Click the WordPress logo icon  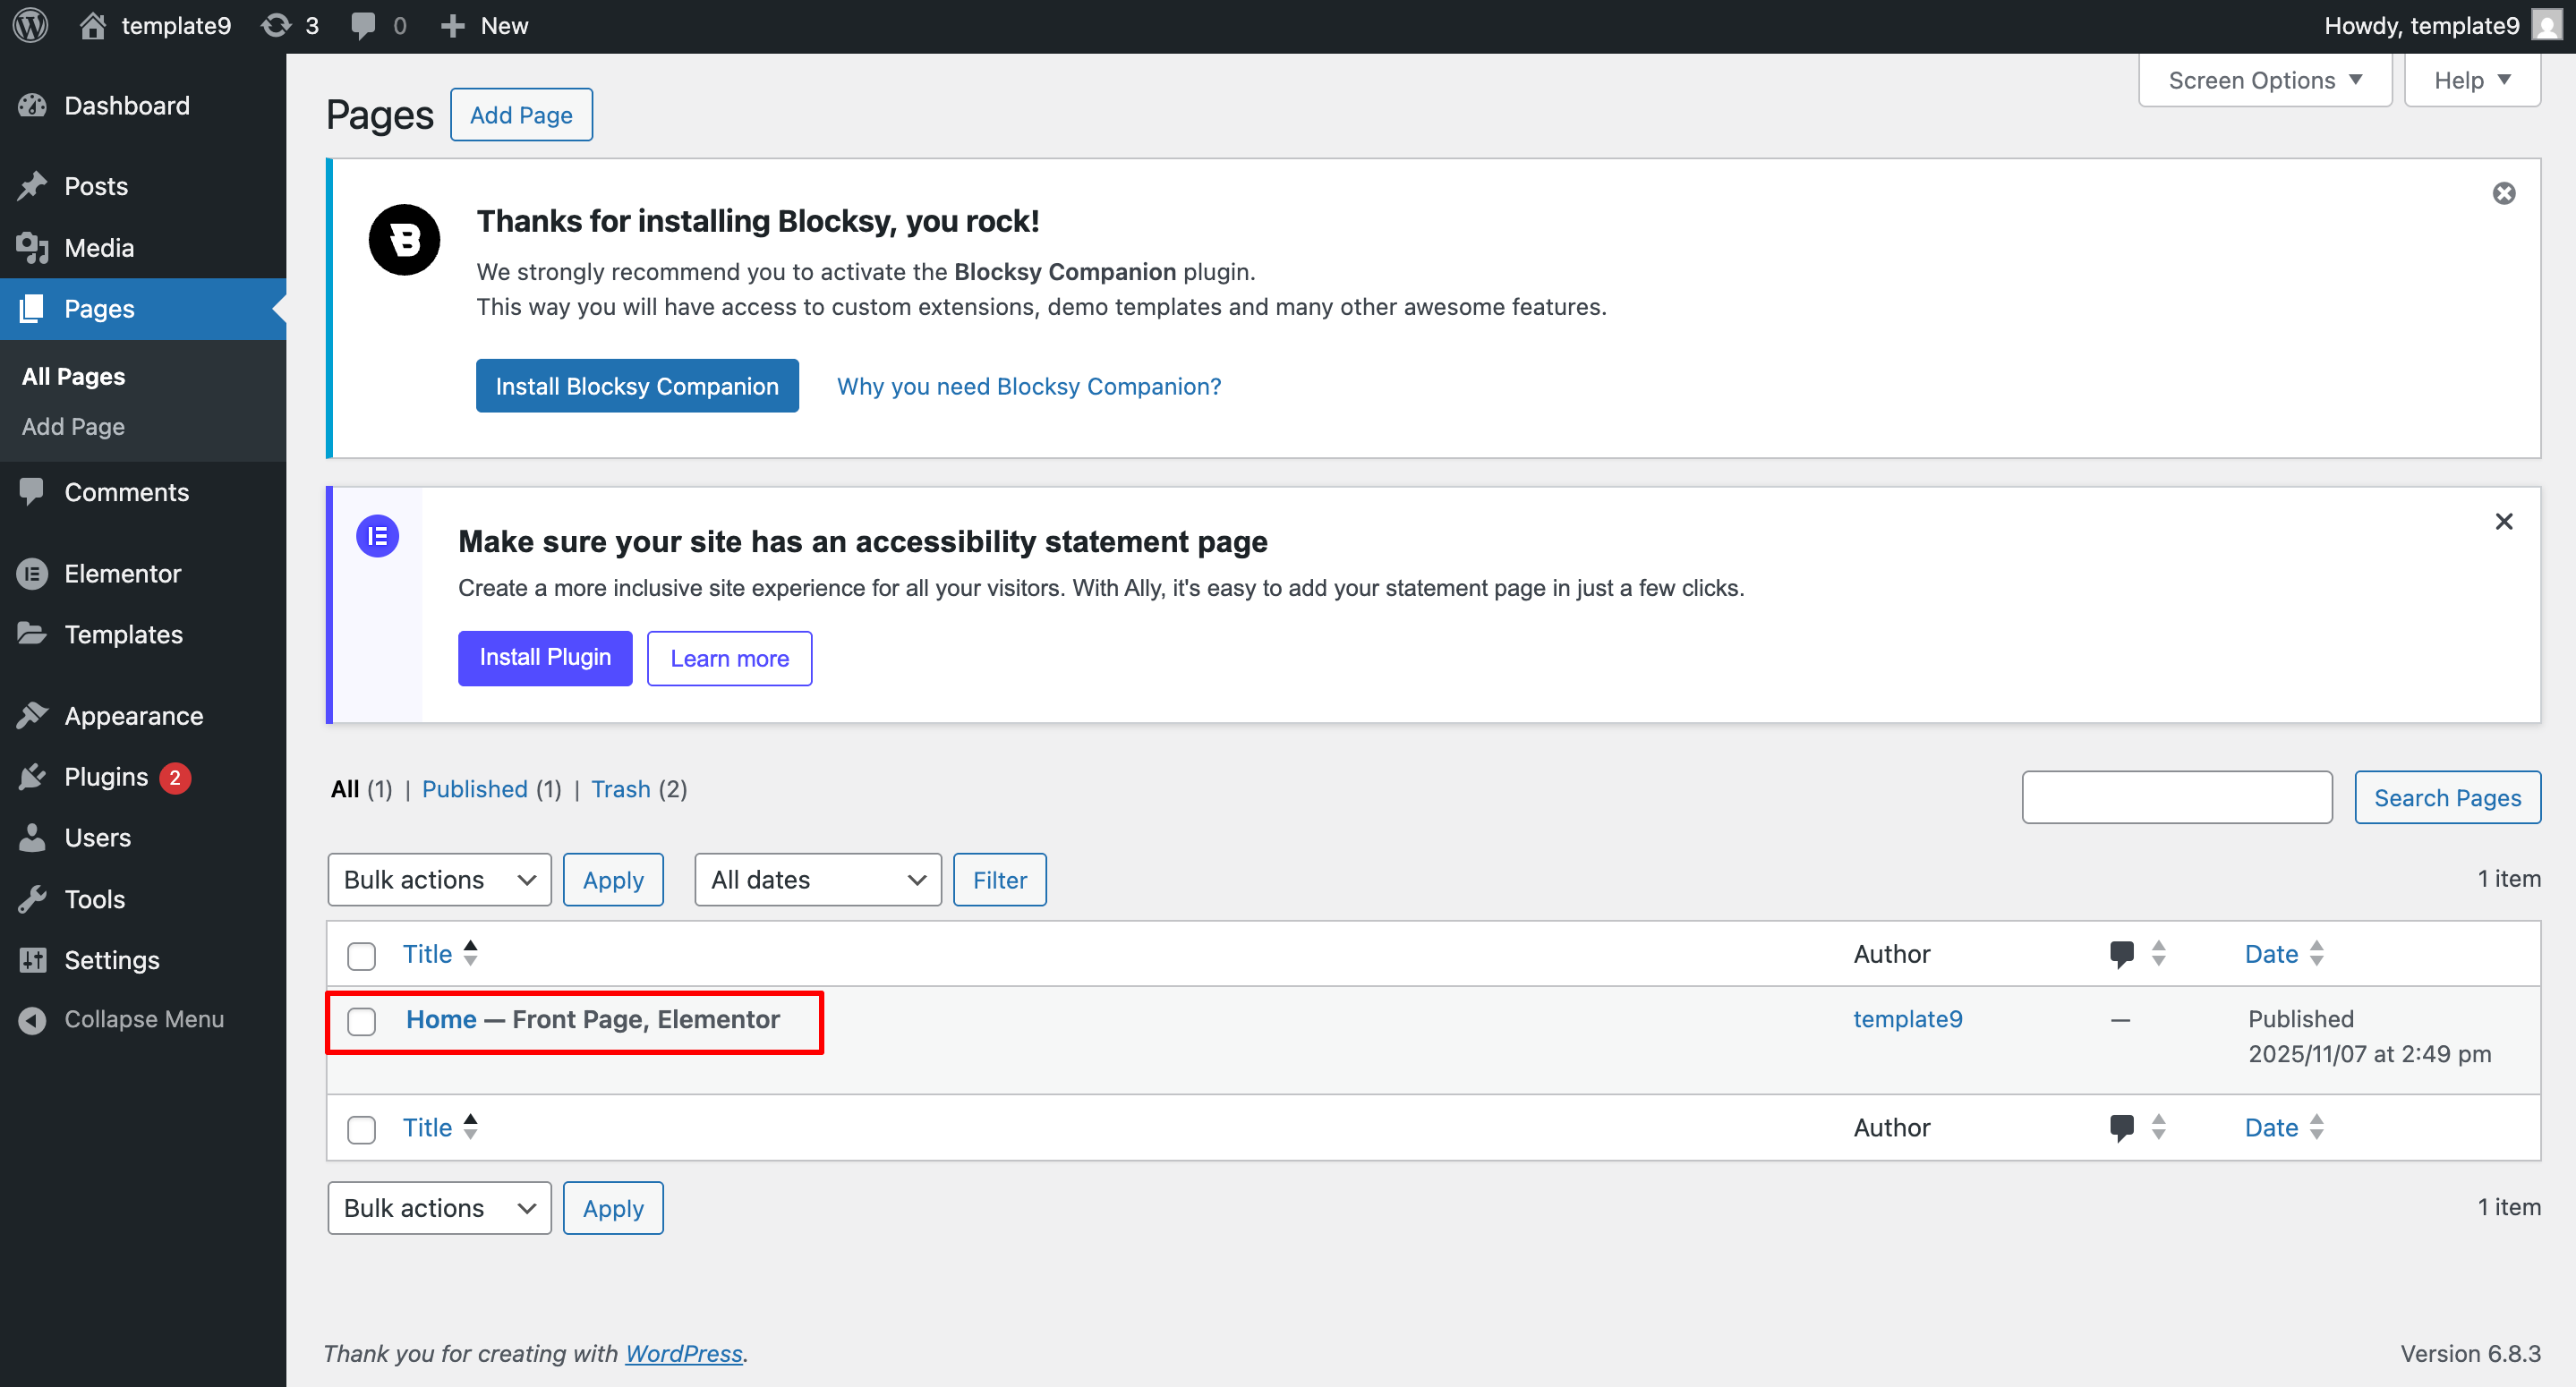coord(31,25)
